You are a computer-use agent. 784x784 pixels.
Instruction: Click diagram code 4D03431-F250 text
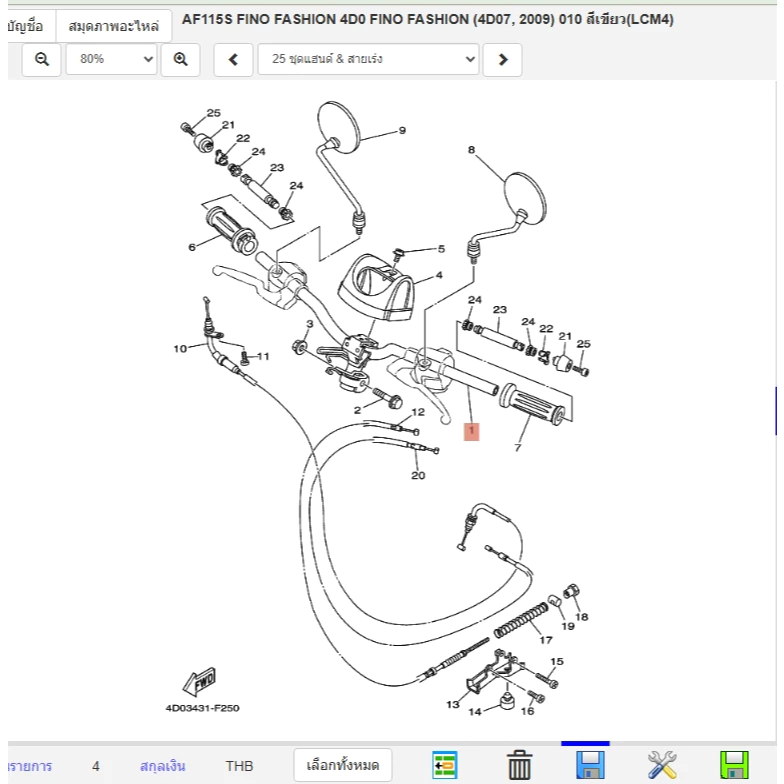point(202,708)
